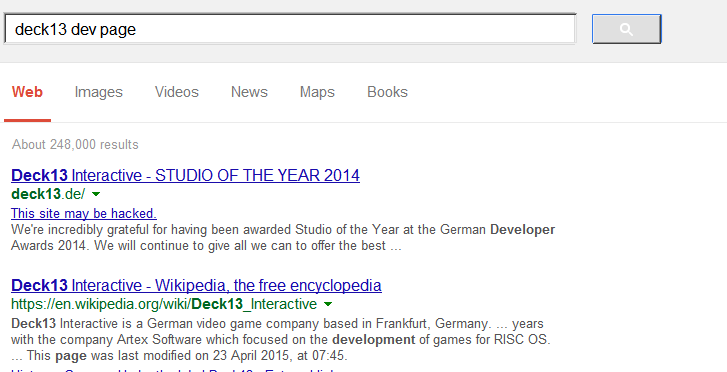Click the 'About 248,000 results' text
727x372 pixels.
click(x=75, y=144)
